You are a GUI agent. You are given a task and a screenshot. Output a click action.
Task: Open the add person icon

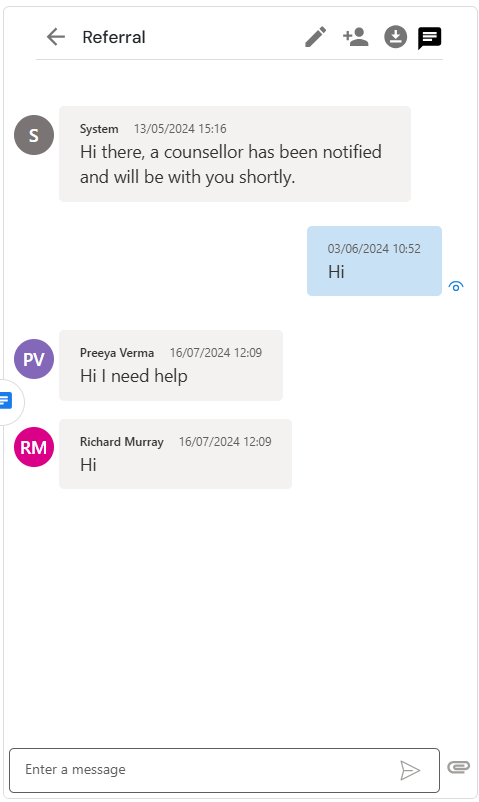point(356,37)
